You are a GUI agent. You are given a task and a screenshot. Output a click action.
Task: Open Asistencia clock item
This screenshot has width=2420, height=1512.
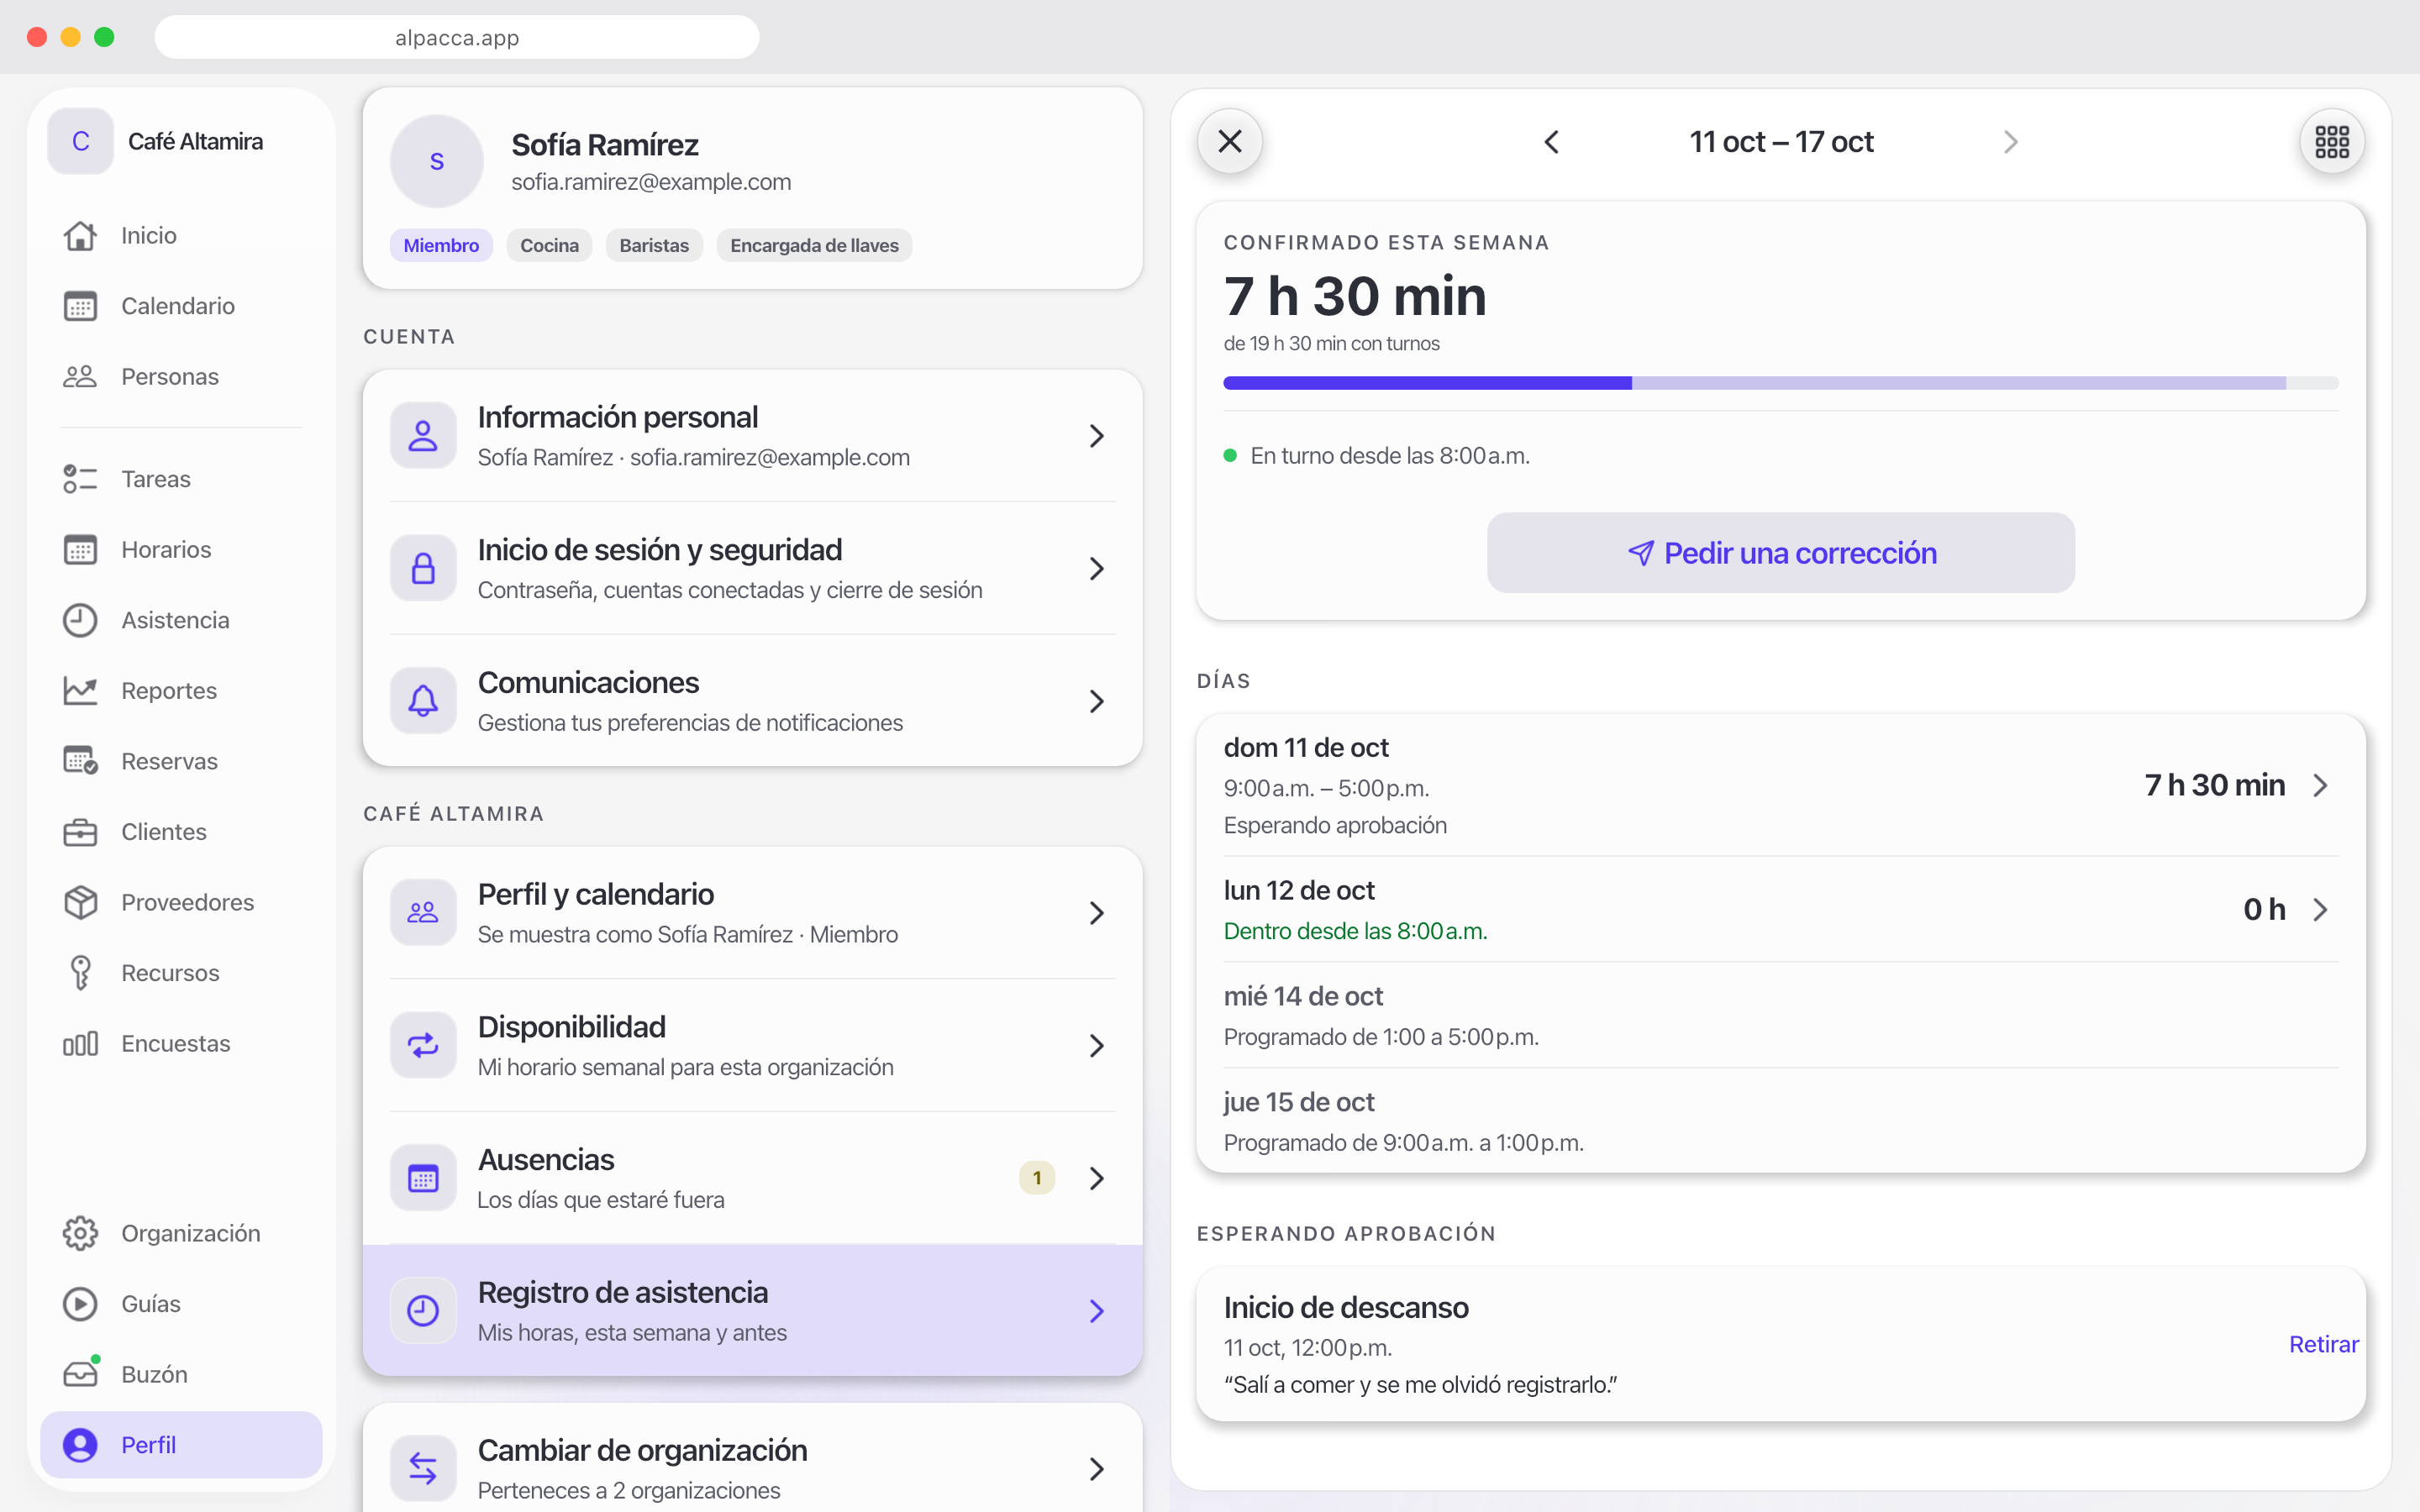pyautogui.click(x=181, y=620)
